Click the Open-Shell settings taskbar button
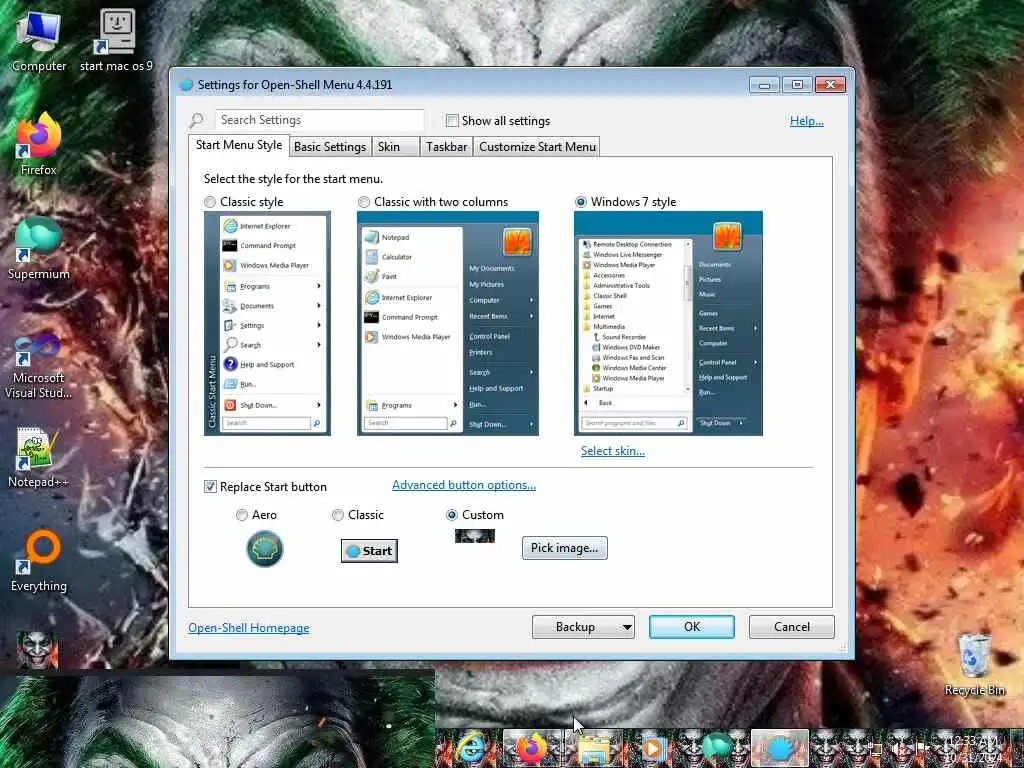This screenshot has width=1024, height=768. coord(780,748)
